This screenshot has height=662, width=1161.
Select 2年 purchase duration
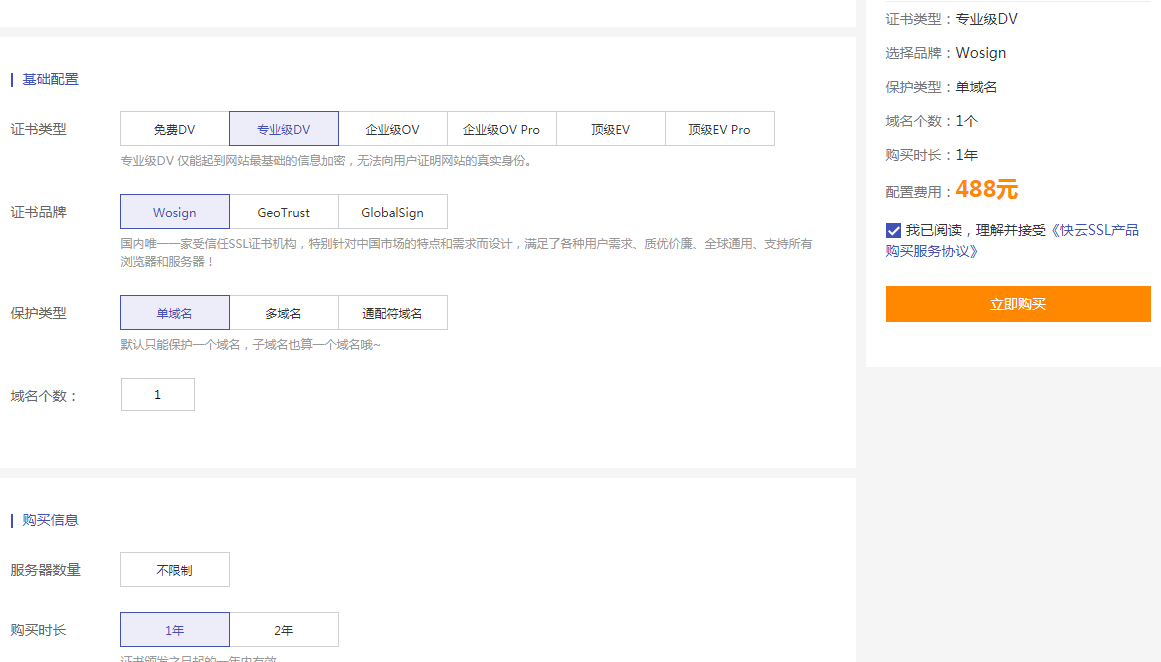point(284,629)
